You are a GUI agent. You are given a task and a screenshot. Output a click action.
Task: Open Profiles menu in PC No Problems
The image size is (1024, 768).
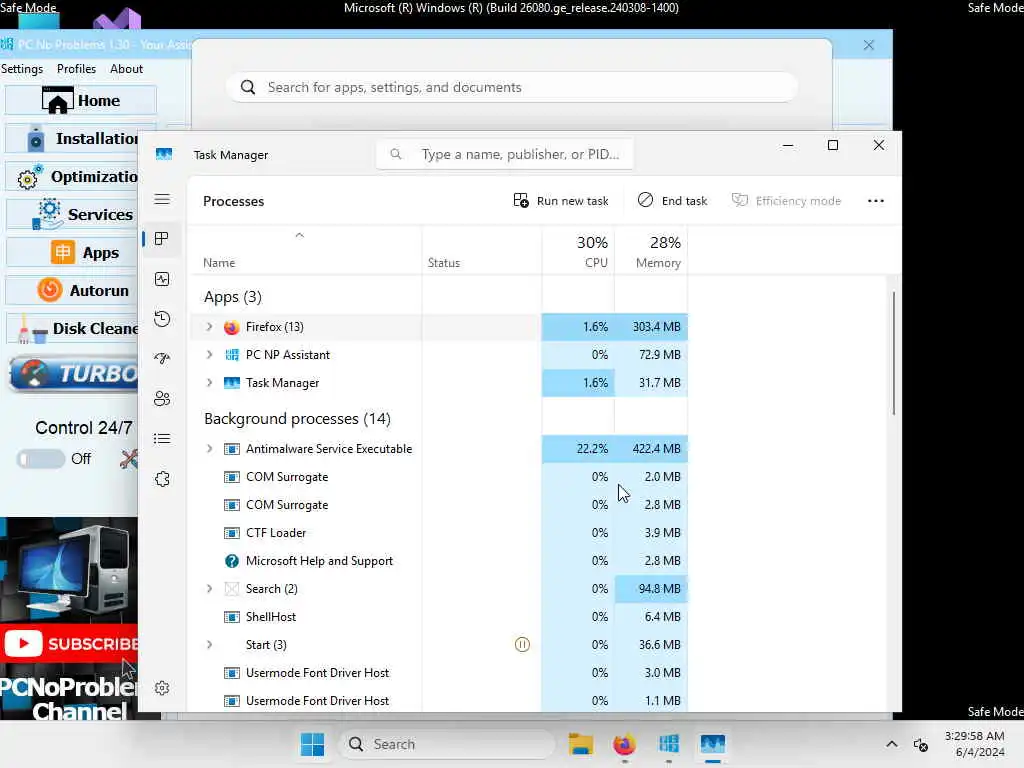(x=76, y=69)
